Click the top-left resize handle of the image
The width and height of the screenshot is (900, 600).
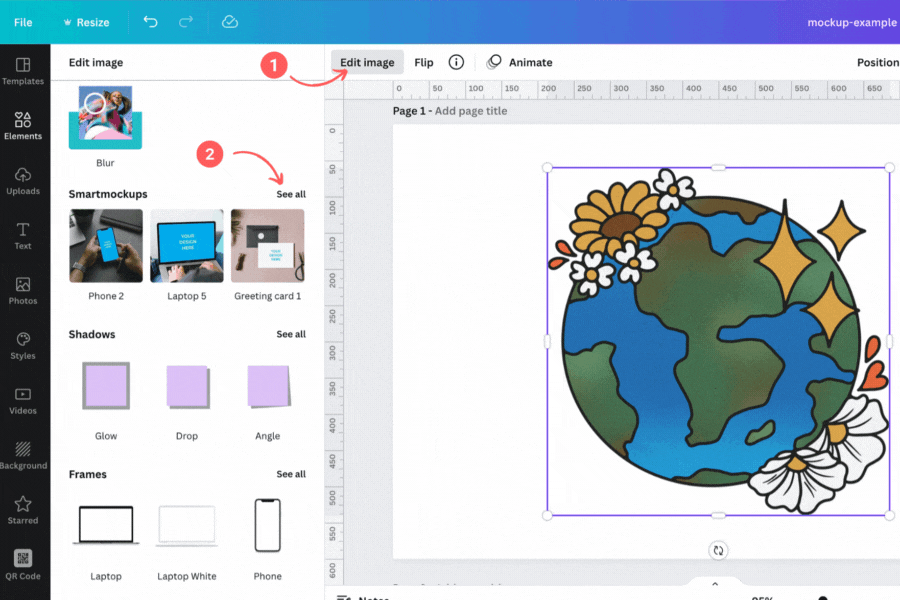pyautogui.click(x=547, y=168)
